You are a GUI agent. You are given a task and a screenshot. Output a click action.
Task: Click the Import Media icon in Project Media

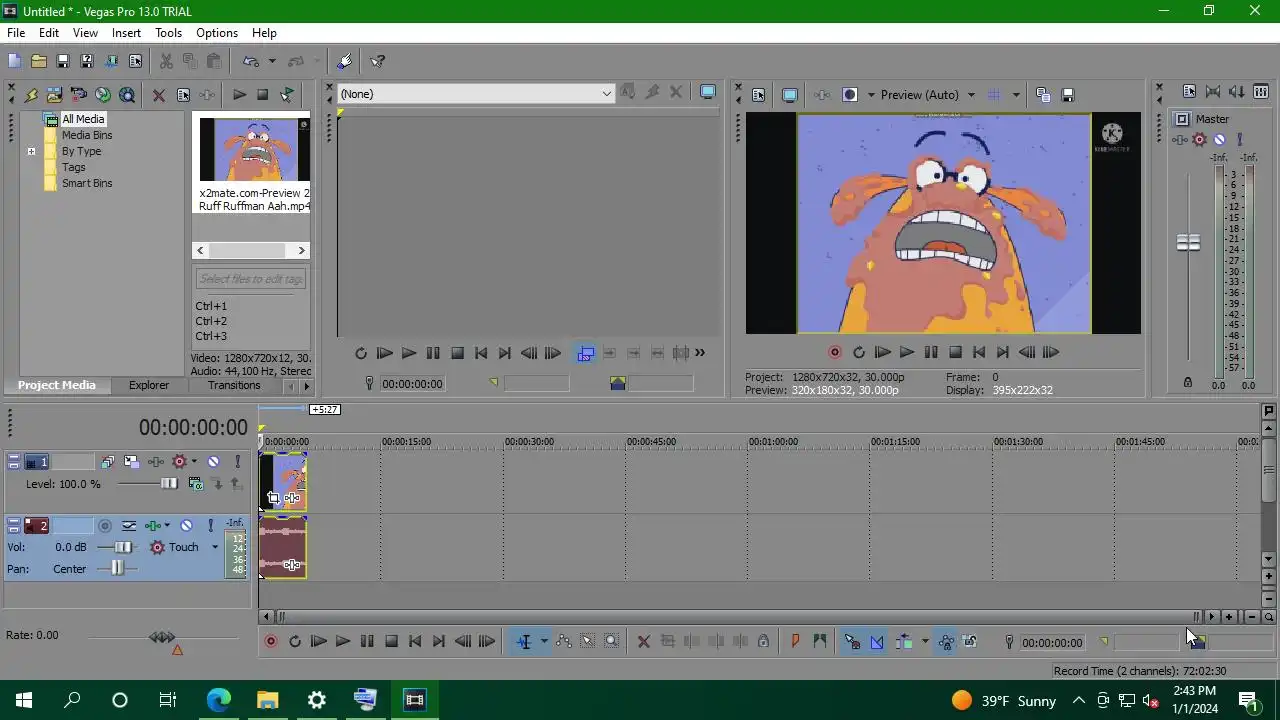click(x=54, y=95)
